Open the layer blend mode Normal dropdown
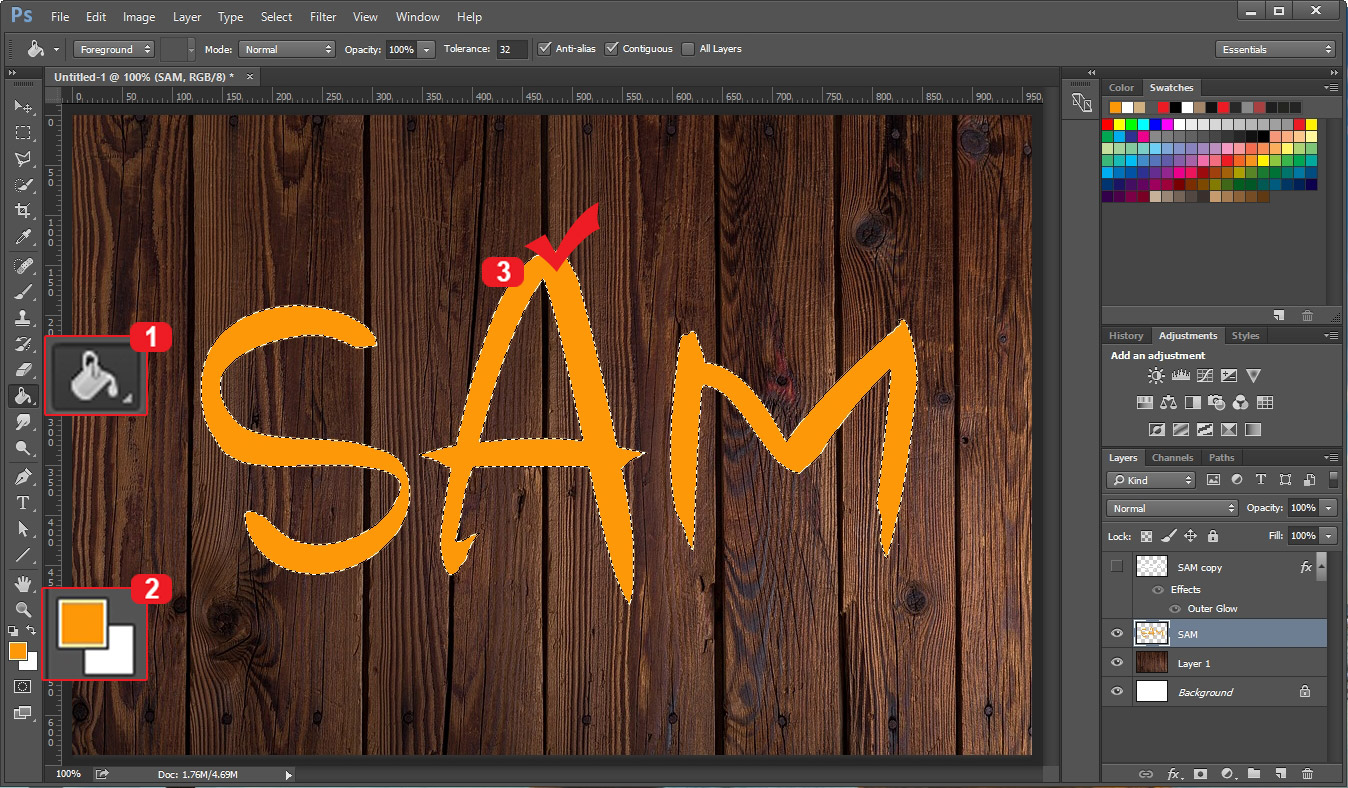 pyautogui.click(x=1172, y=508)
